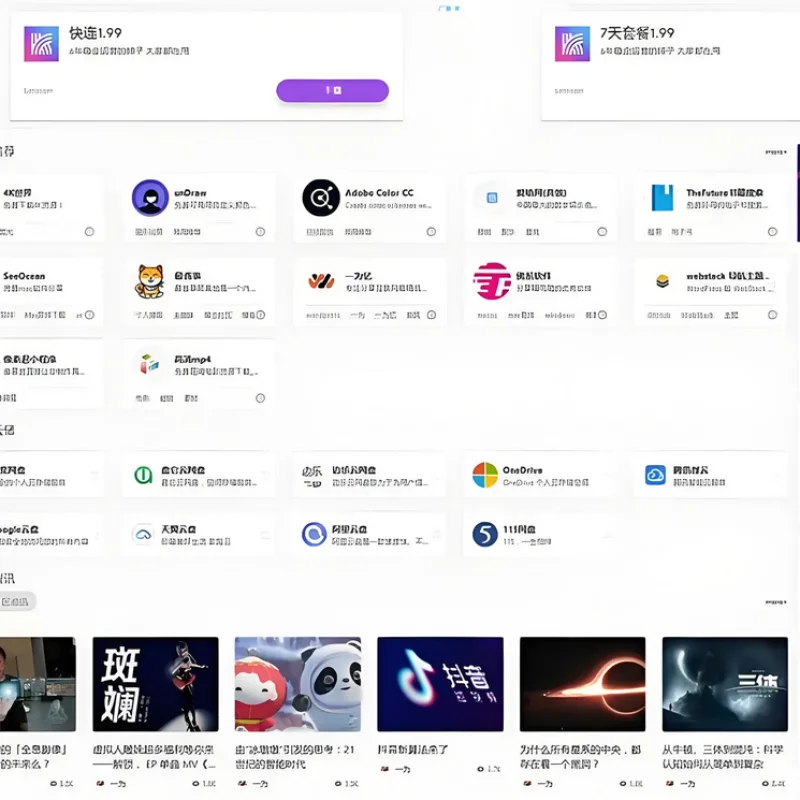Image resolution: width=800 pixels, height=800 pixels.
Task: Open the OneDrive four-color logo
Action: coord(485,475)
